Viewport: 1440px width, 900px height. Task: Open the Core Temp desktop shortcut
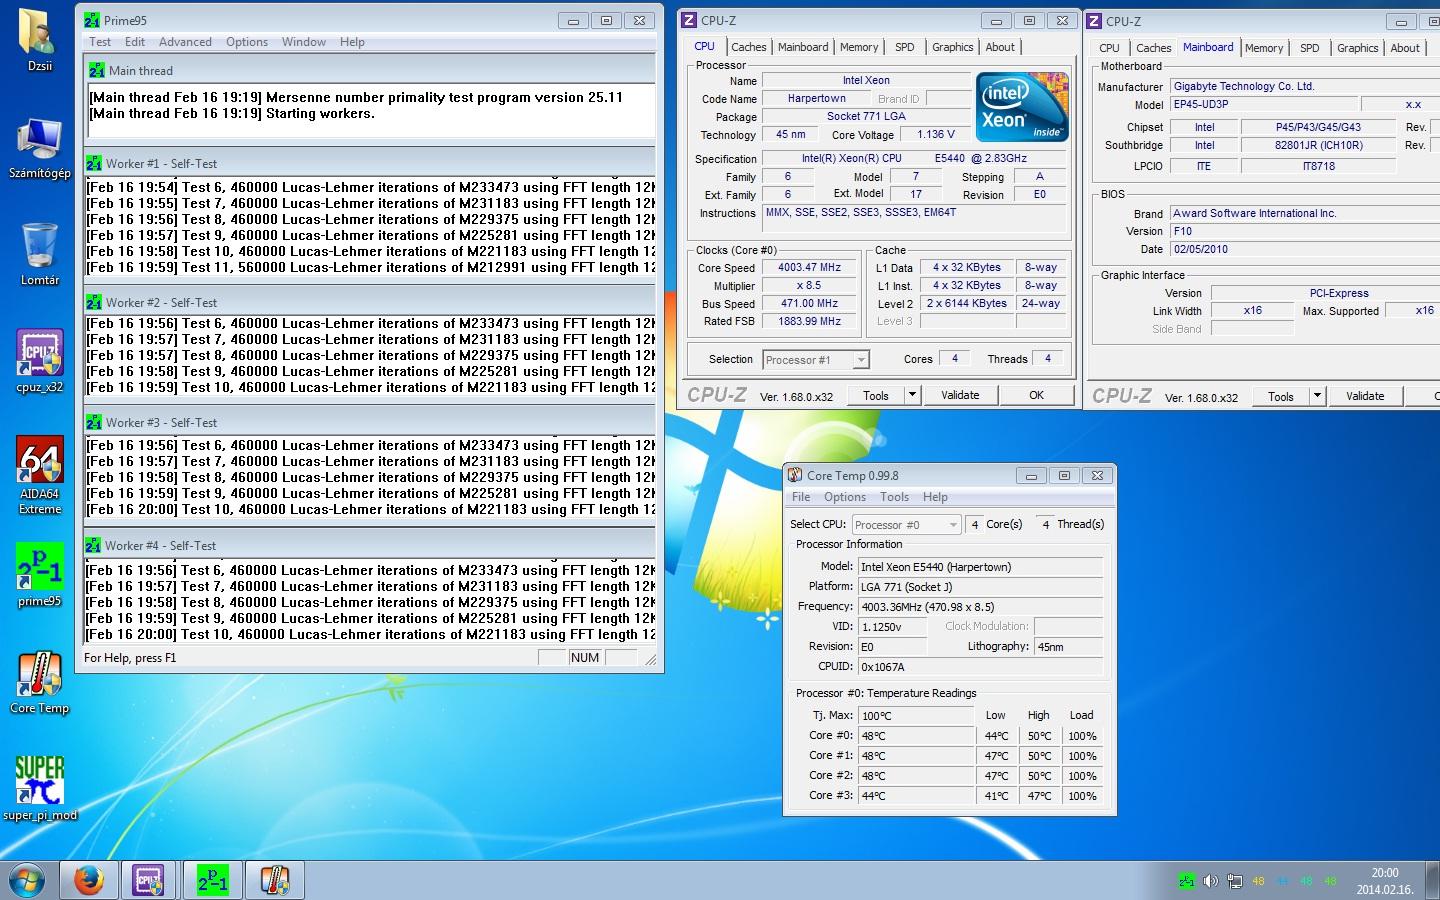point(40,676)
